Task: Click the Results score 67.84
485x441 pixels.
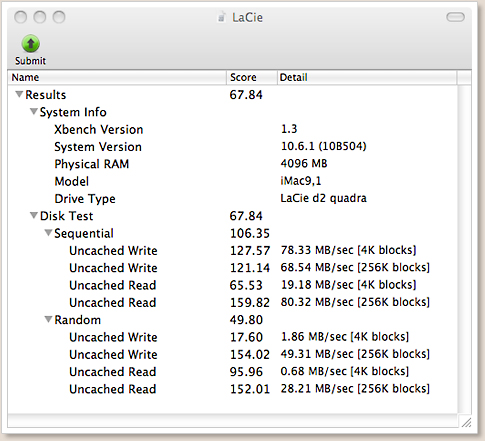Action: (x=246, y=95)
